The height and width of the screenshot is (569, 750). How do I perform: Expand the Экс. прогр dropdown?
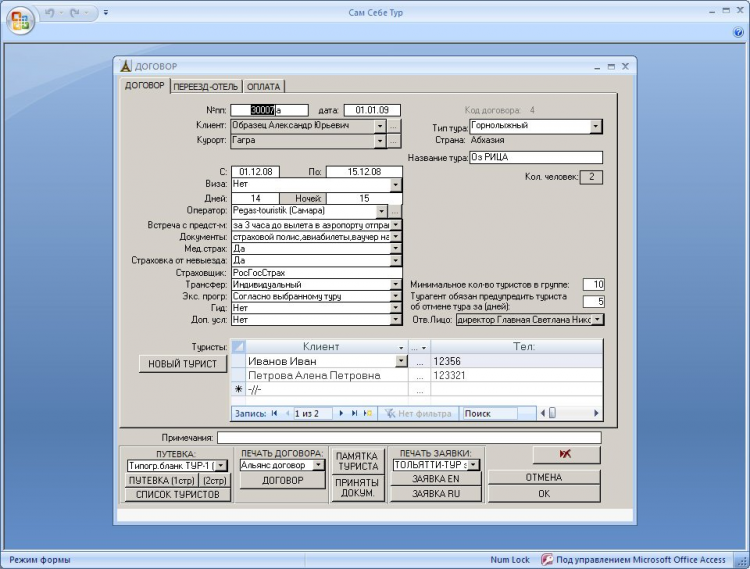[x=396, y=296]
